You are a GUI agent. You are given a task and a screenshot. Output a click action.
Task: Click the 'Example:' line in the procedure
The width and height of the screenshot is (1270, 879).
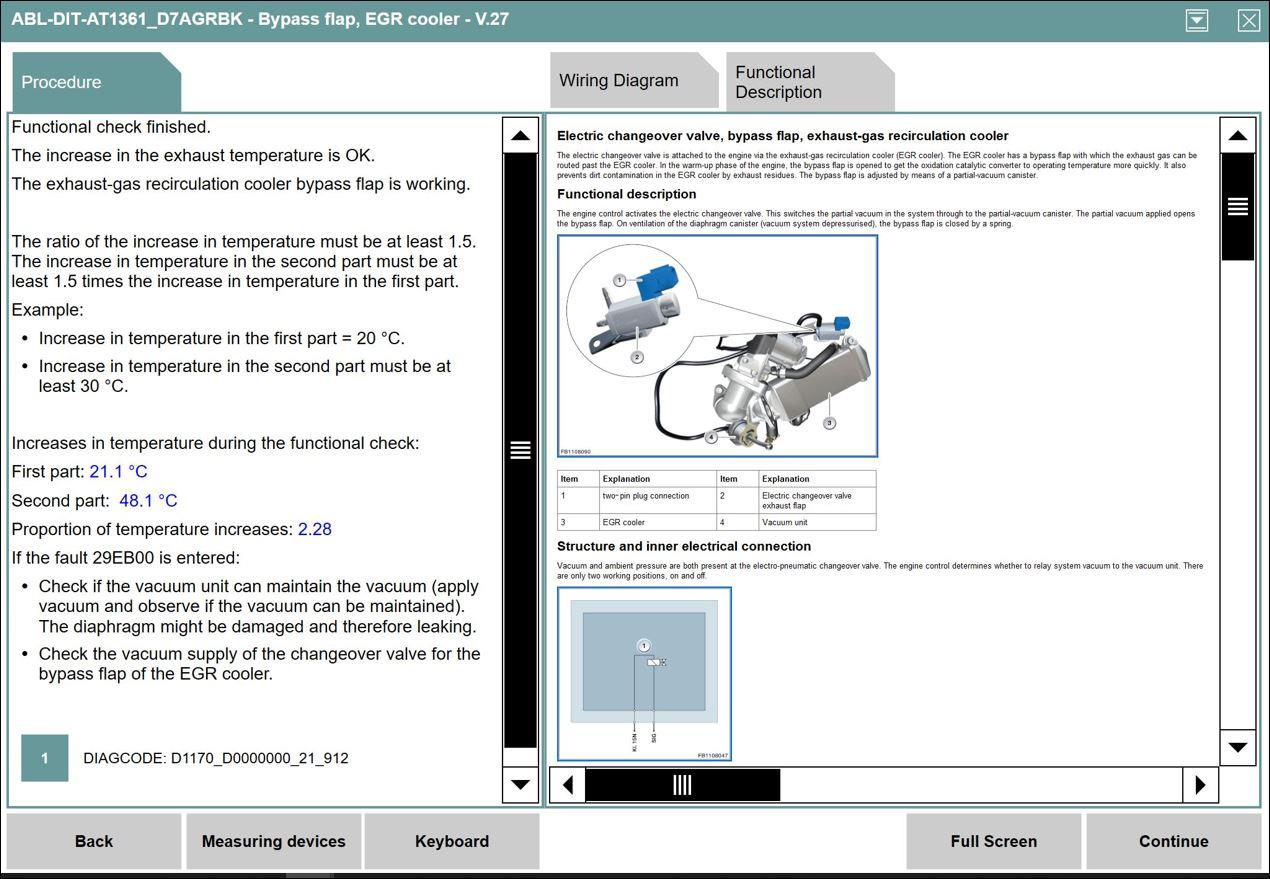coord(48,310)
